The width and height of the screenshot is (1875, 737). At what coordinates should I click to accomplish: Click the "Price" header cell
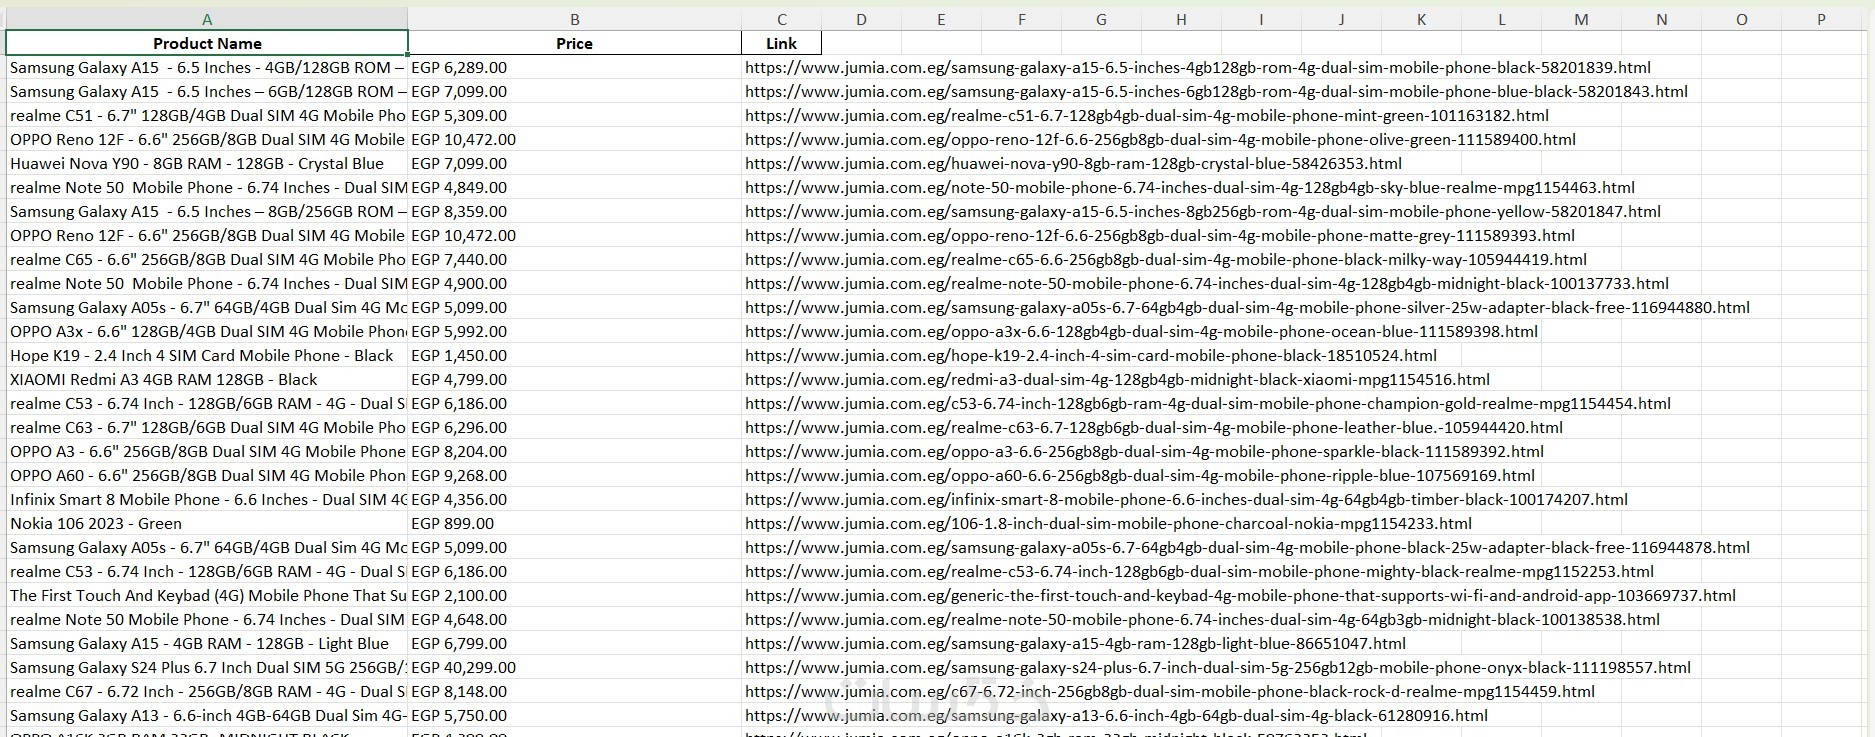[575, 43]
